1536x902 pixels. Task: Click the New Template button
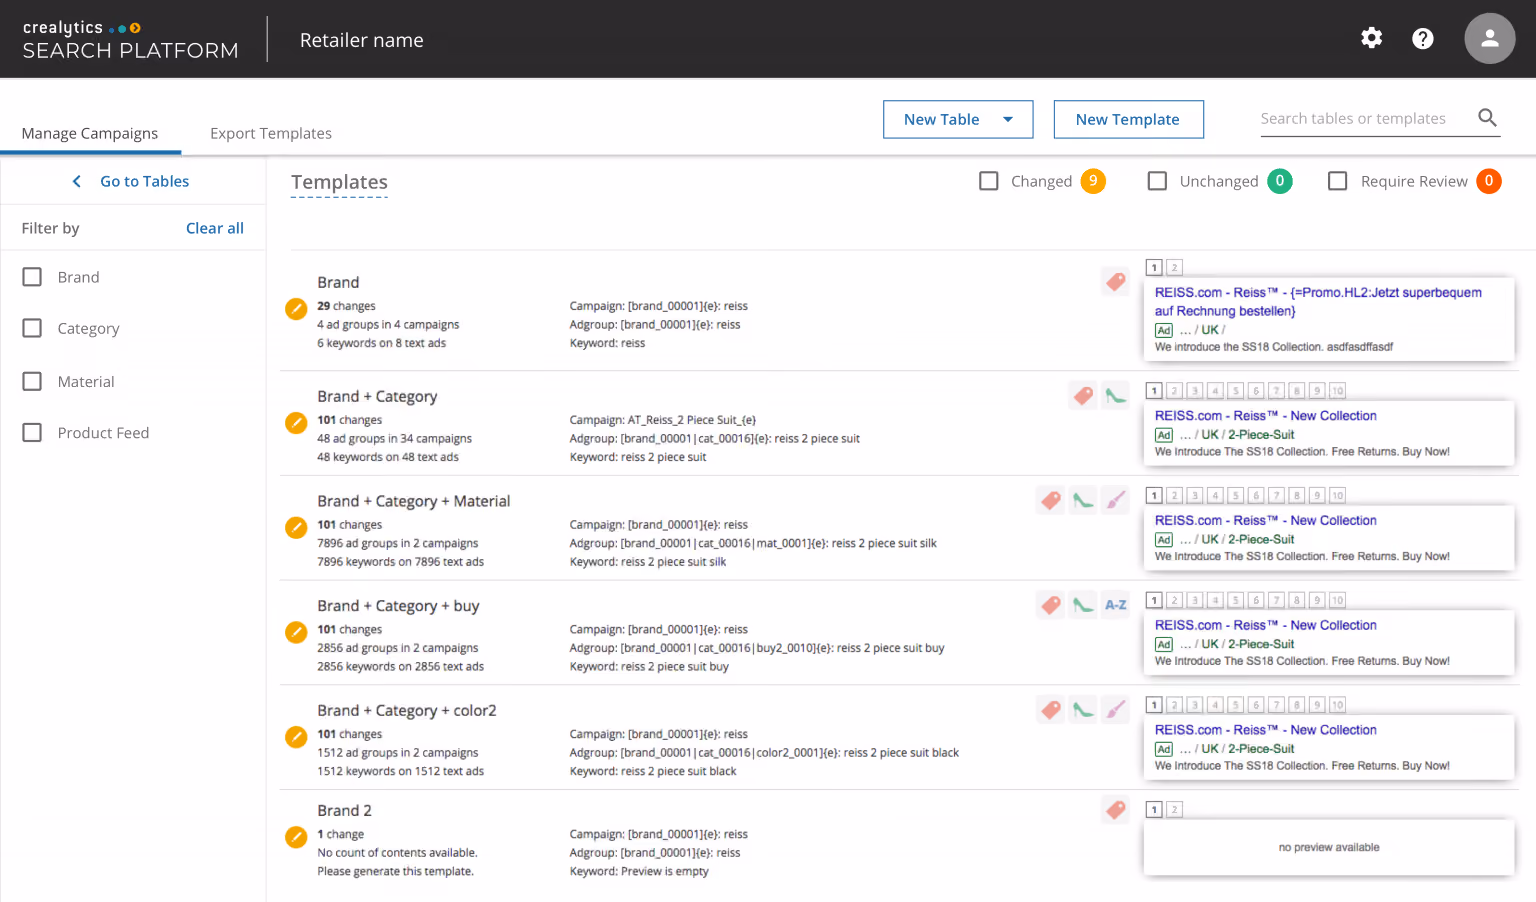(1128, 119)
